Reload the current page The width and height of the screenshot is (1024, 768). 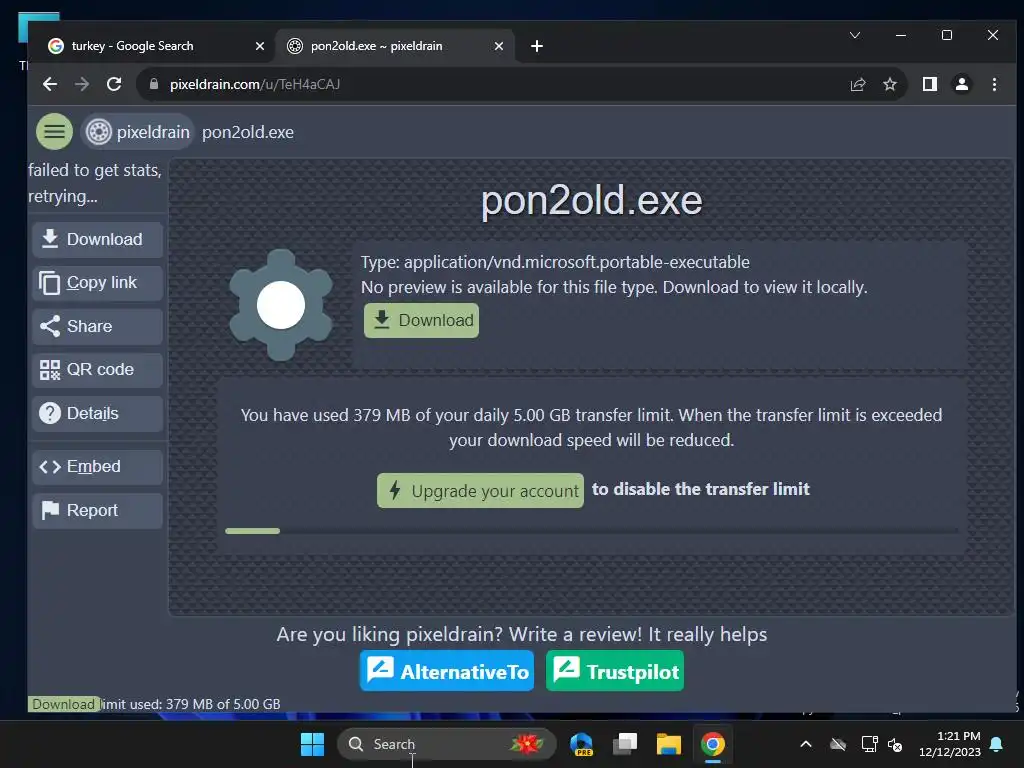(114, 84)
